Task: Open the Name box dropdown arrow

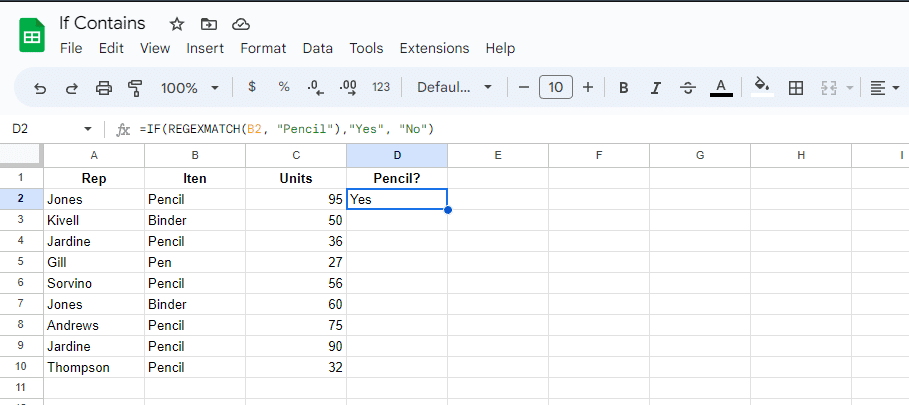Action: [88, 129]
